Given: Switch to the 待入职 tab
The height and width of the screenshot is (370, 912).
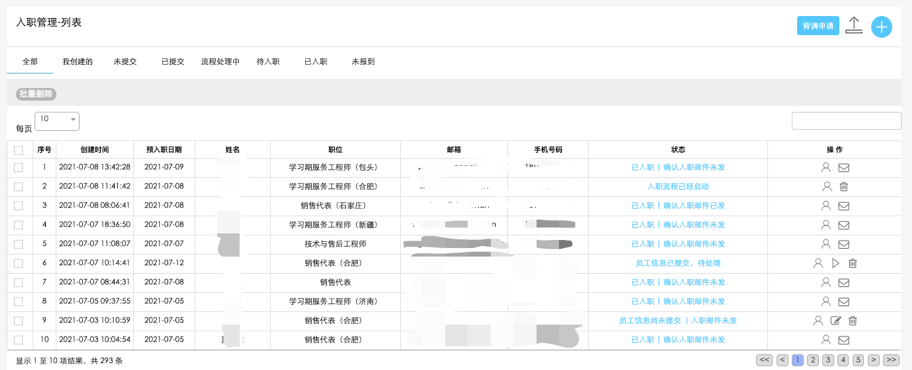Looking at the screenshot, I should [268, 61].
